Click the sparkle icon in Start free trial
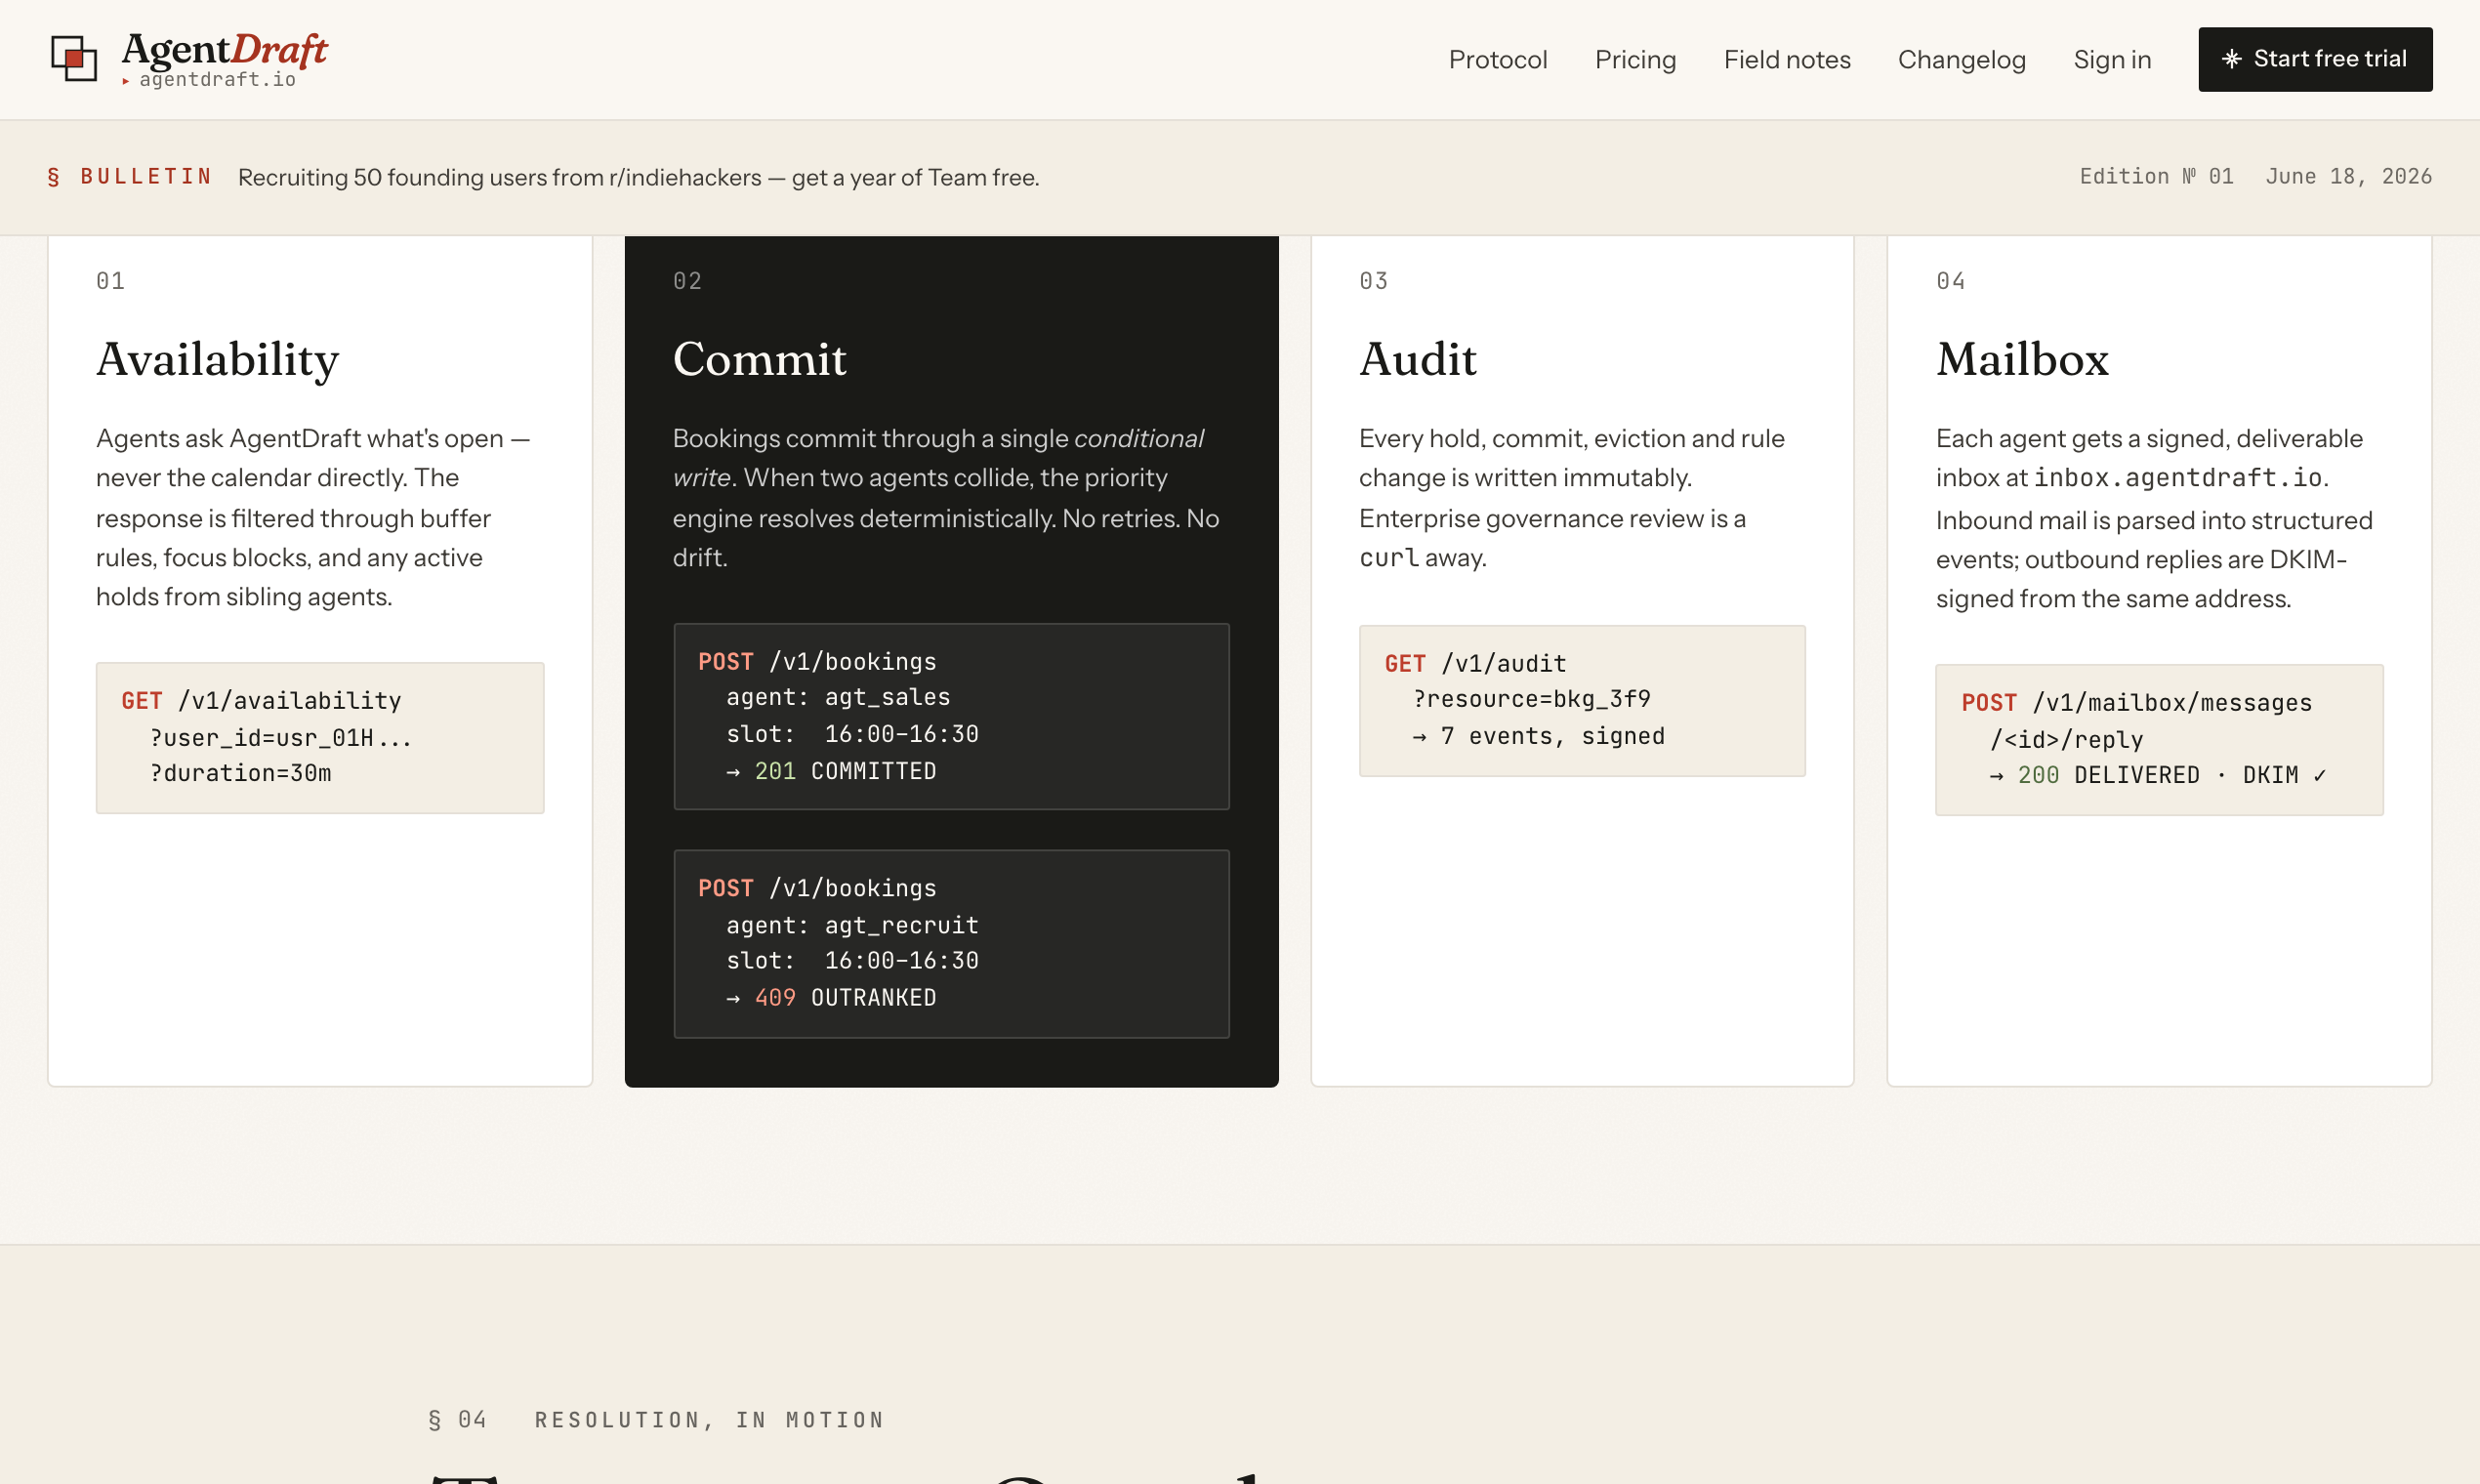2480x1484 pixels. (x=2231, y=59)
